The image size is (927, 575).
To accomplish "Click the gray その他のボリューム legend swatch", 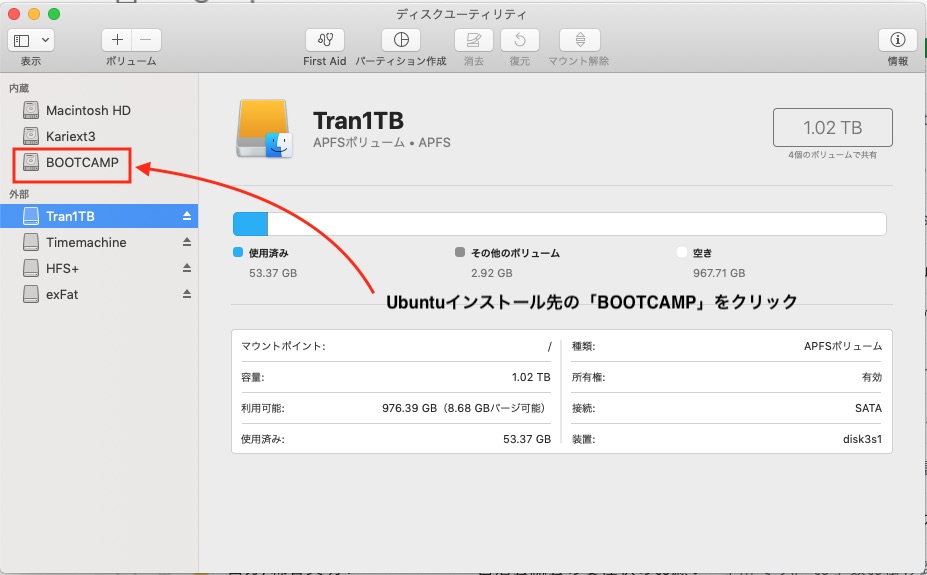I will tap(460, 252).
